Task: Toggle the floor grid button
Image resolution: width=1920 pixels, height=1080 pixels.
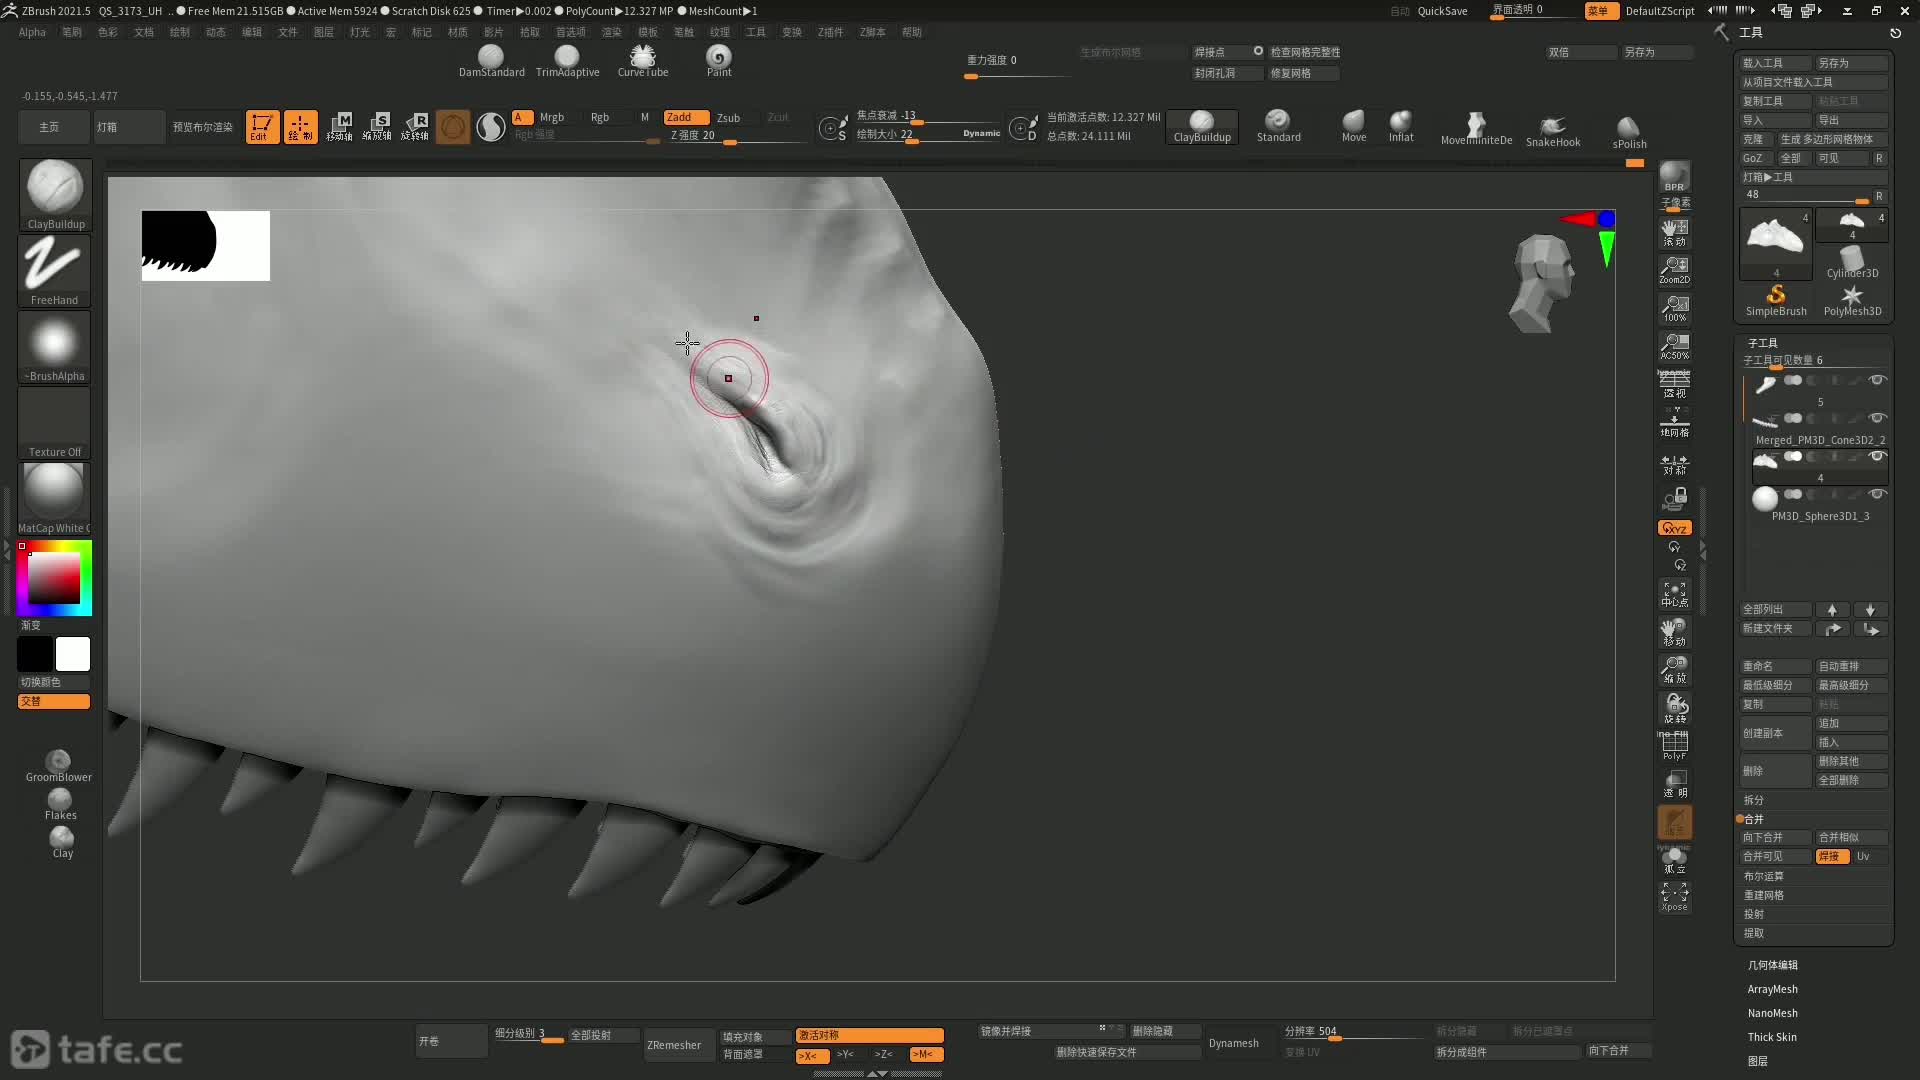Action: (x=1675, y=422)
